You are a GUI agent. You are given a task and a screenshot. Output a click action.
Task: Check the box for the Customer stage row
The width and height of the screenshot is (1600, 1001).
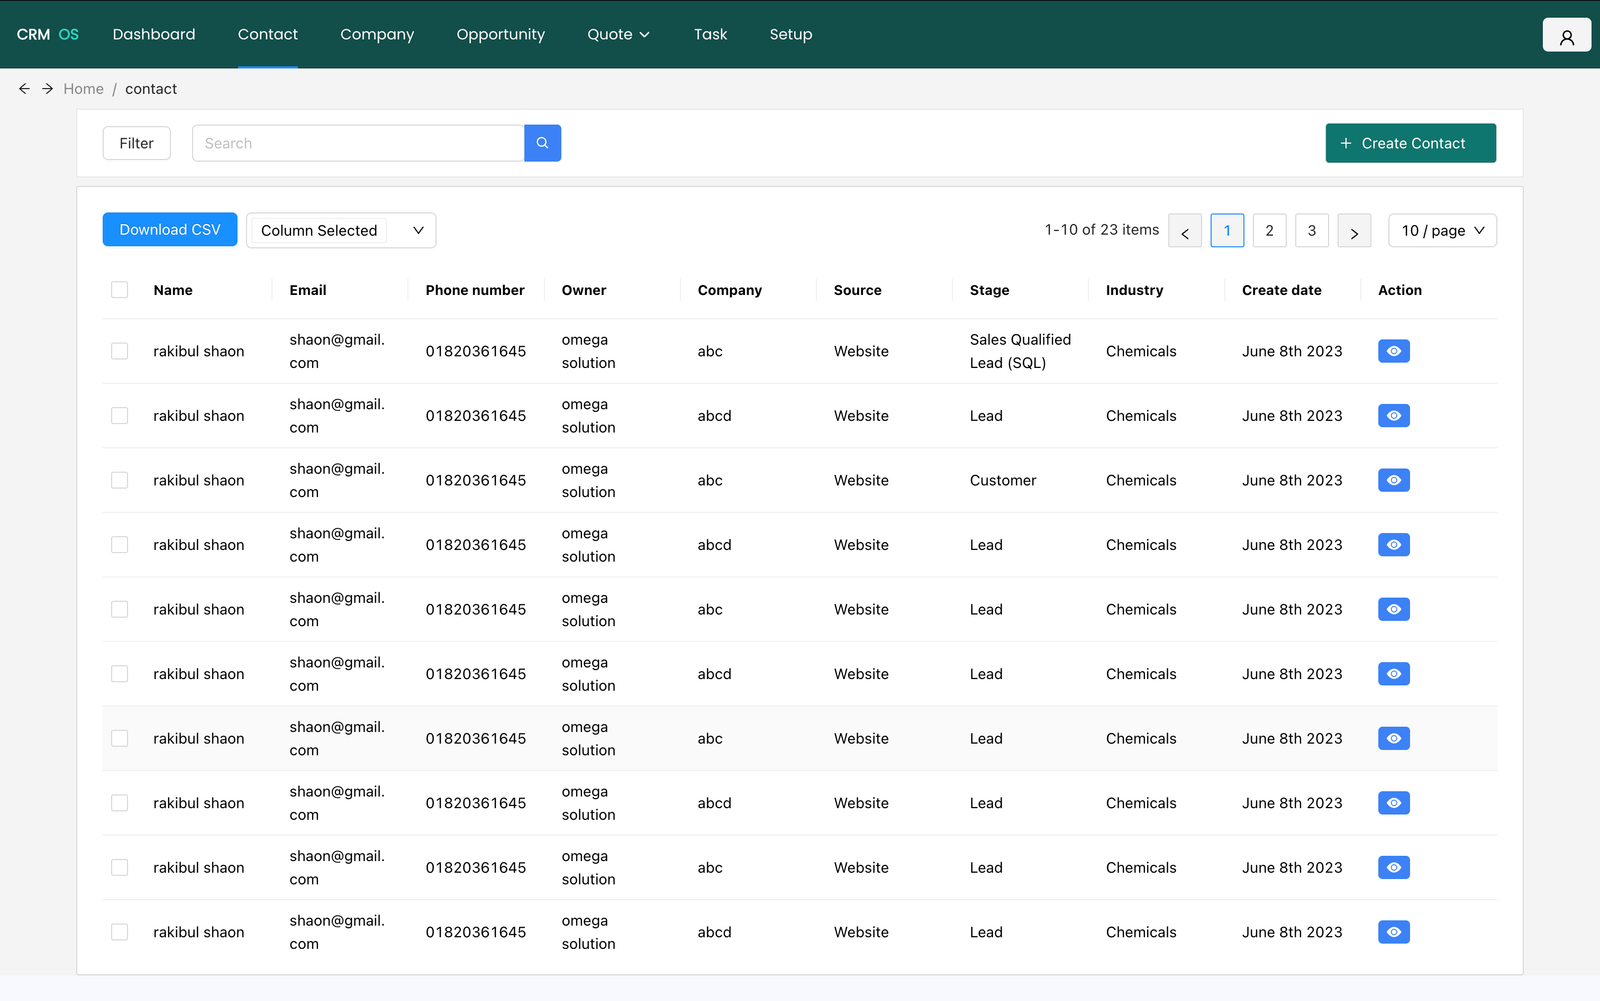click(120, 480)
